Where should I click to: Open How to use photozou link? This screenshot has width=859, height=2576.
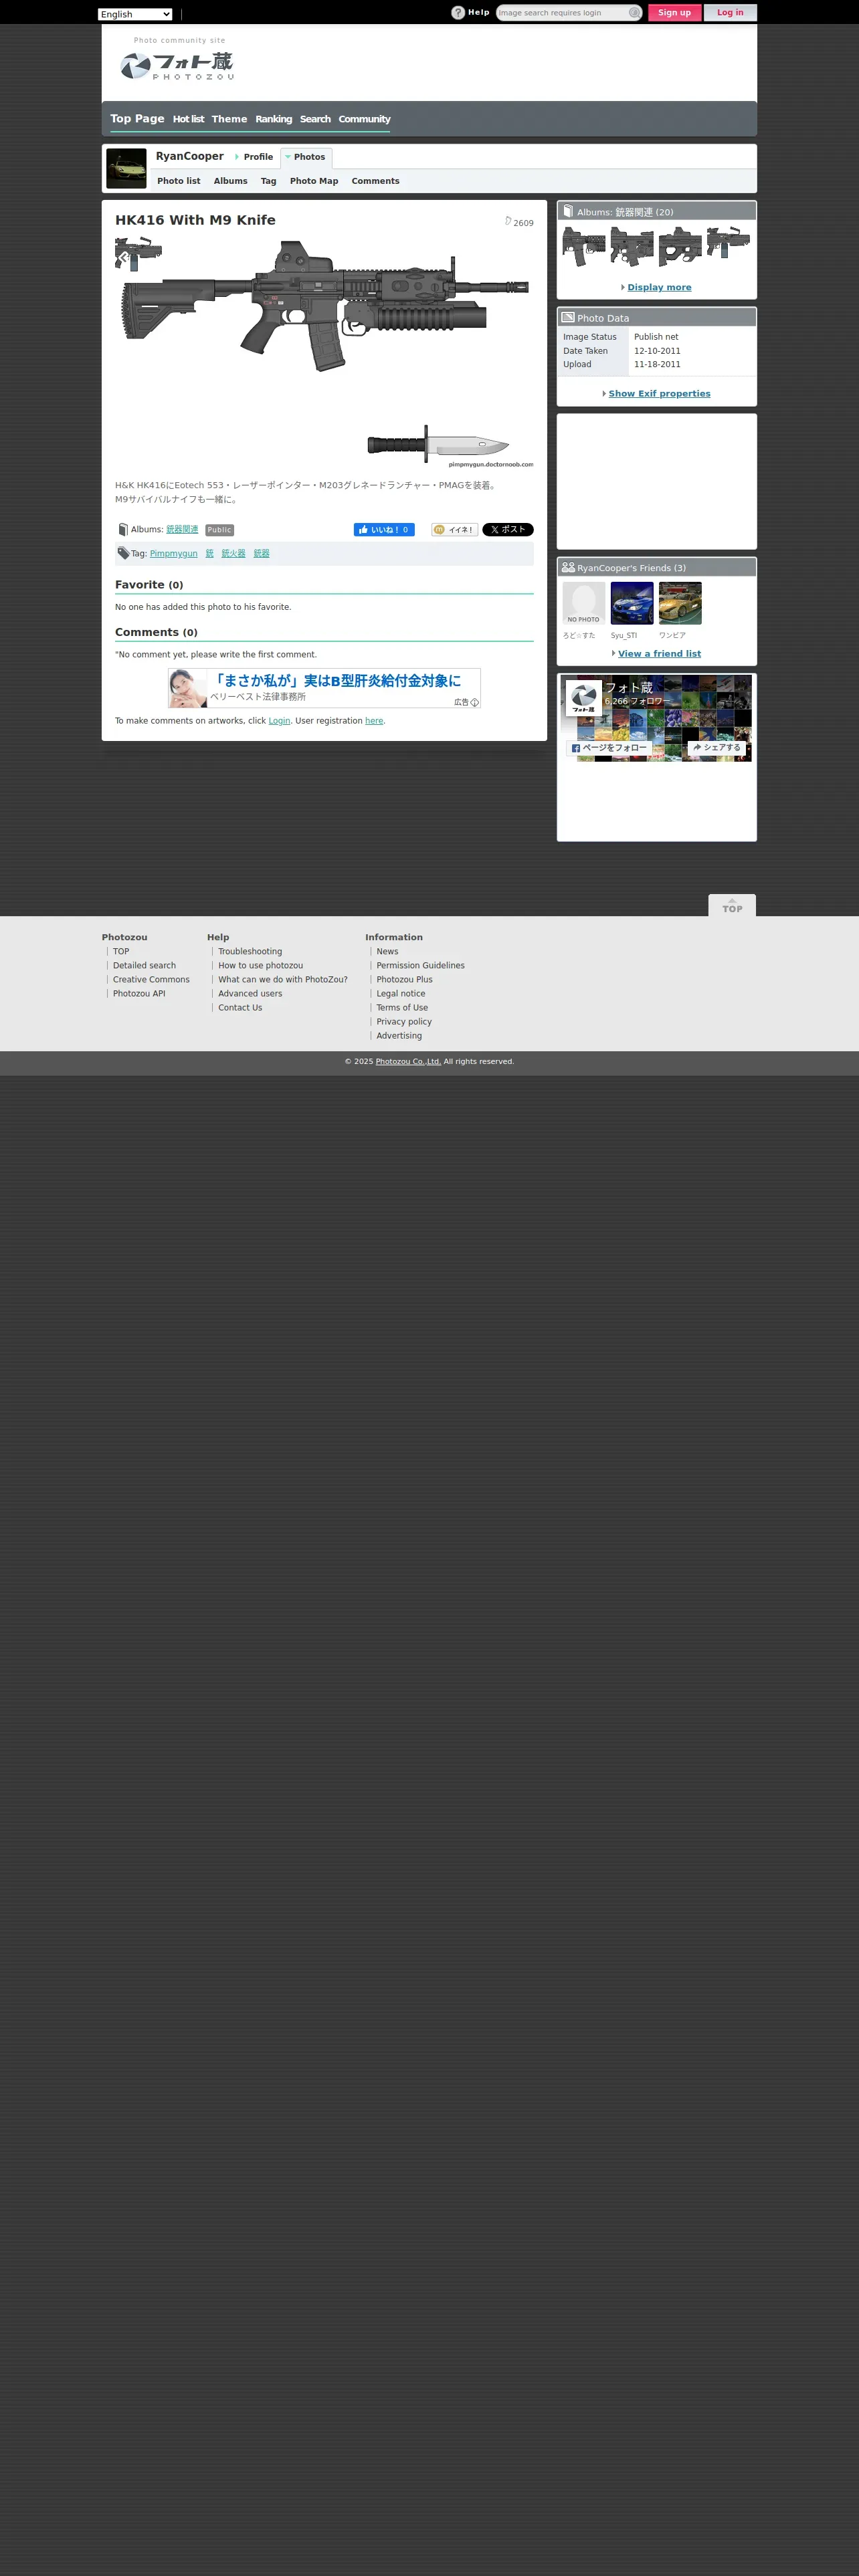pyautogui.click(x=260, y=966)
